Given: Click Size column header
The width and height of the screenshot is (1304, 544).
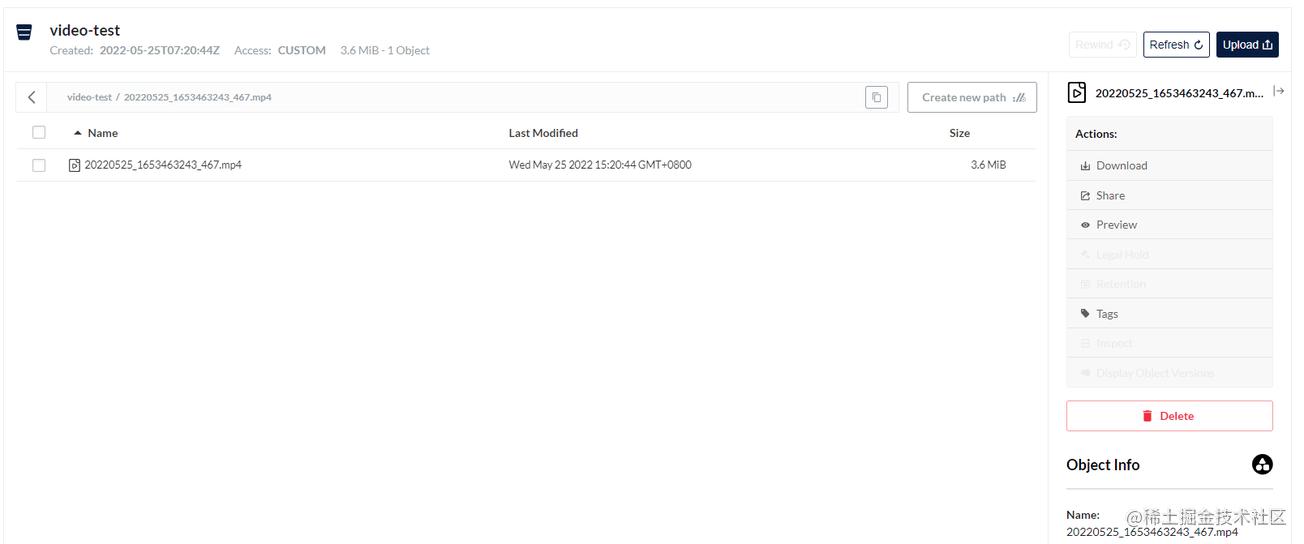Looking at the screenshot, I should point(959,133).
